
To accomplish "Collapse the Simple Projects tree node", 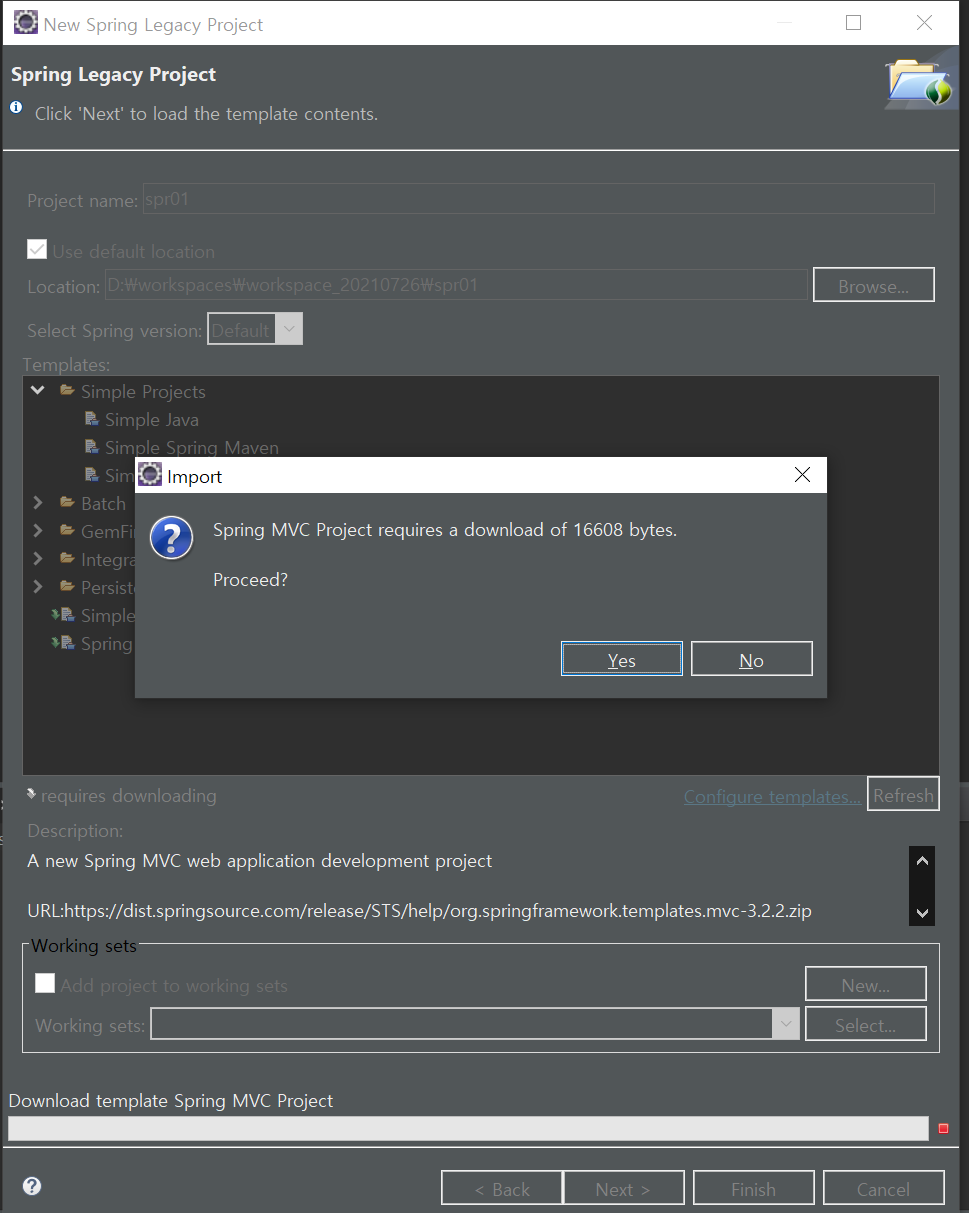I will point(38,390).
